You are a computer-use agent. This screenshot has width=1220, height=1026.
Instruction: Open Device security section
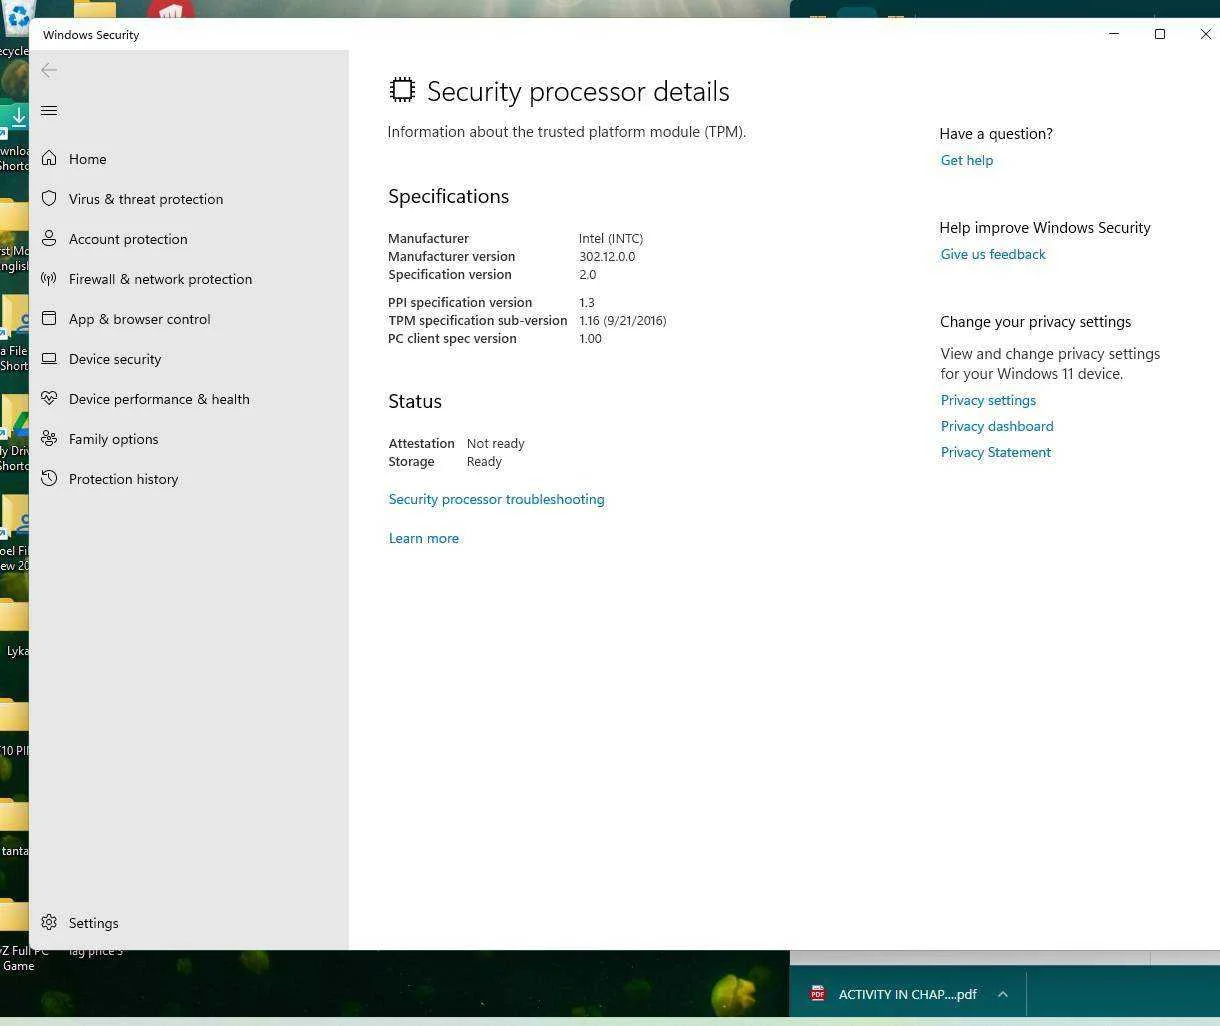(x=115, y=359)
